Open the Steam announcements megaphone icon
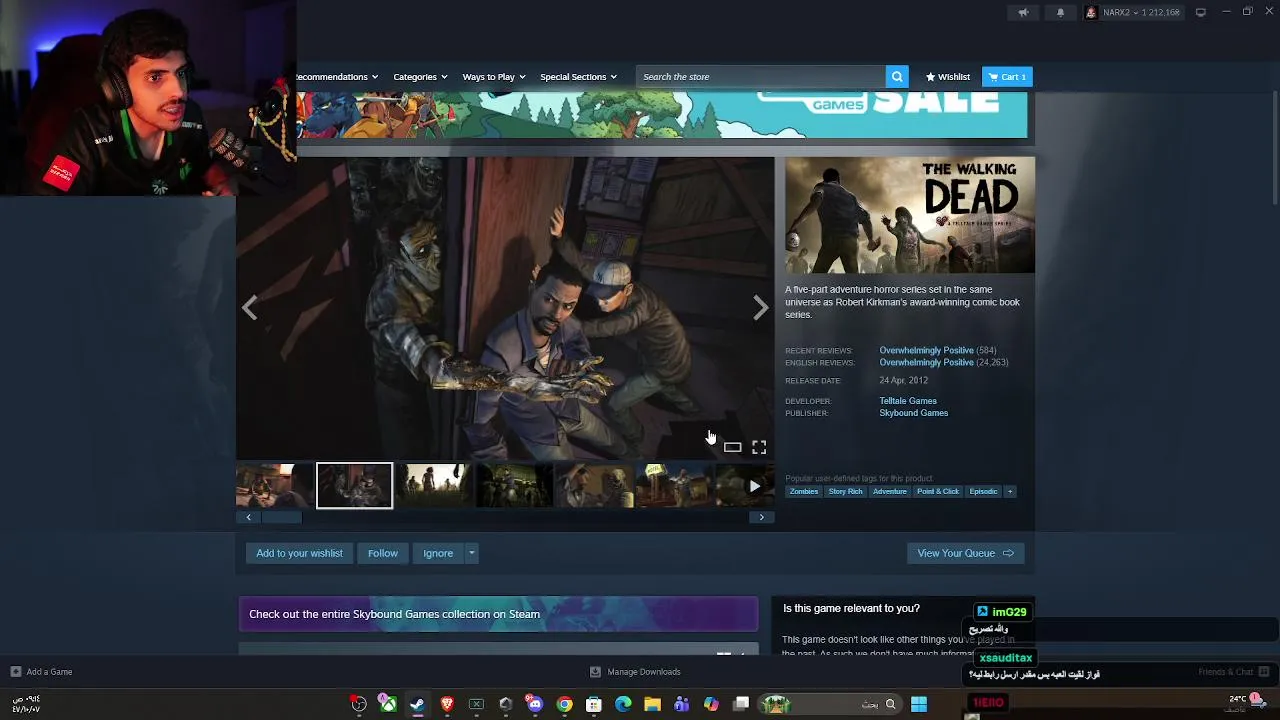The width and height of the screenshot is (1280, 720). pyautogui.click(x=1023, y=12)
